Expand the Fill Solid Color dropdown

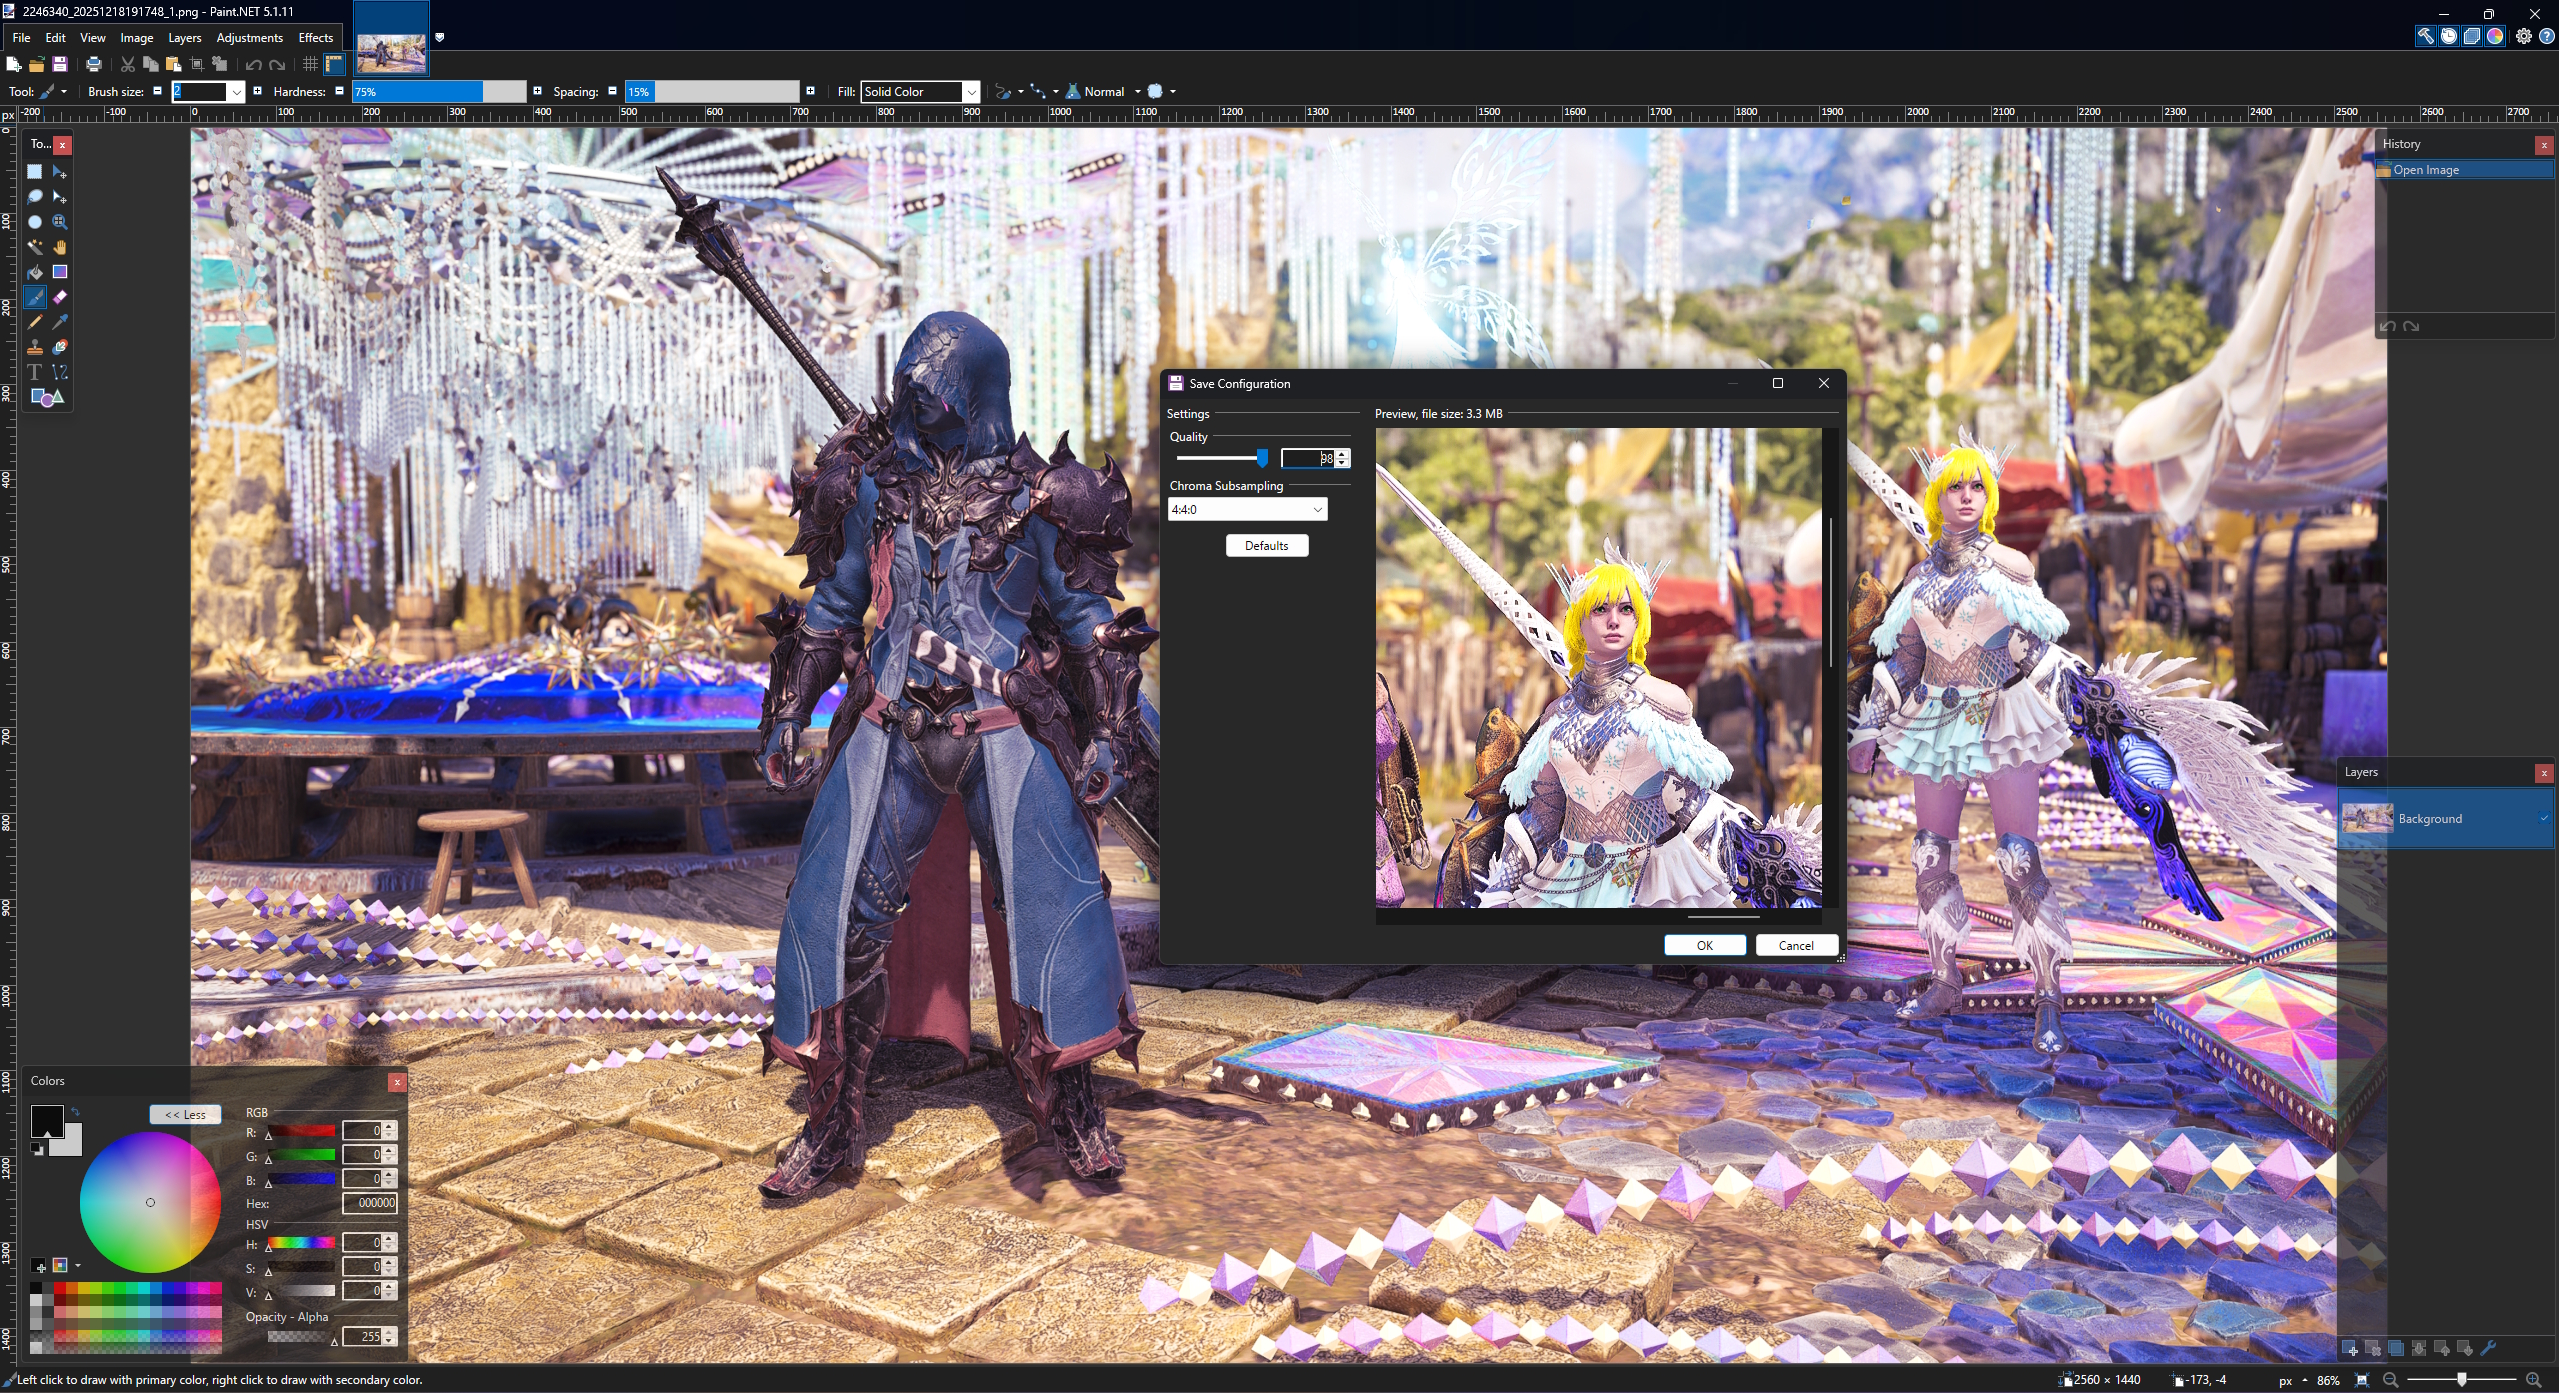click(x=970, y=92)
